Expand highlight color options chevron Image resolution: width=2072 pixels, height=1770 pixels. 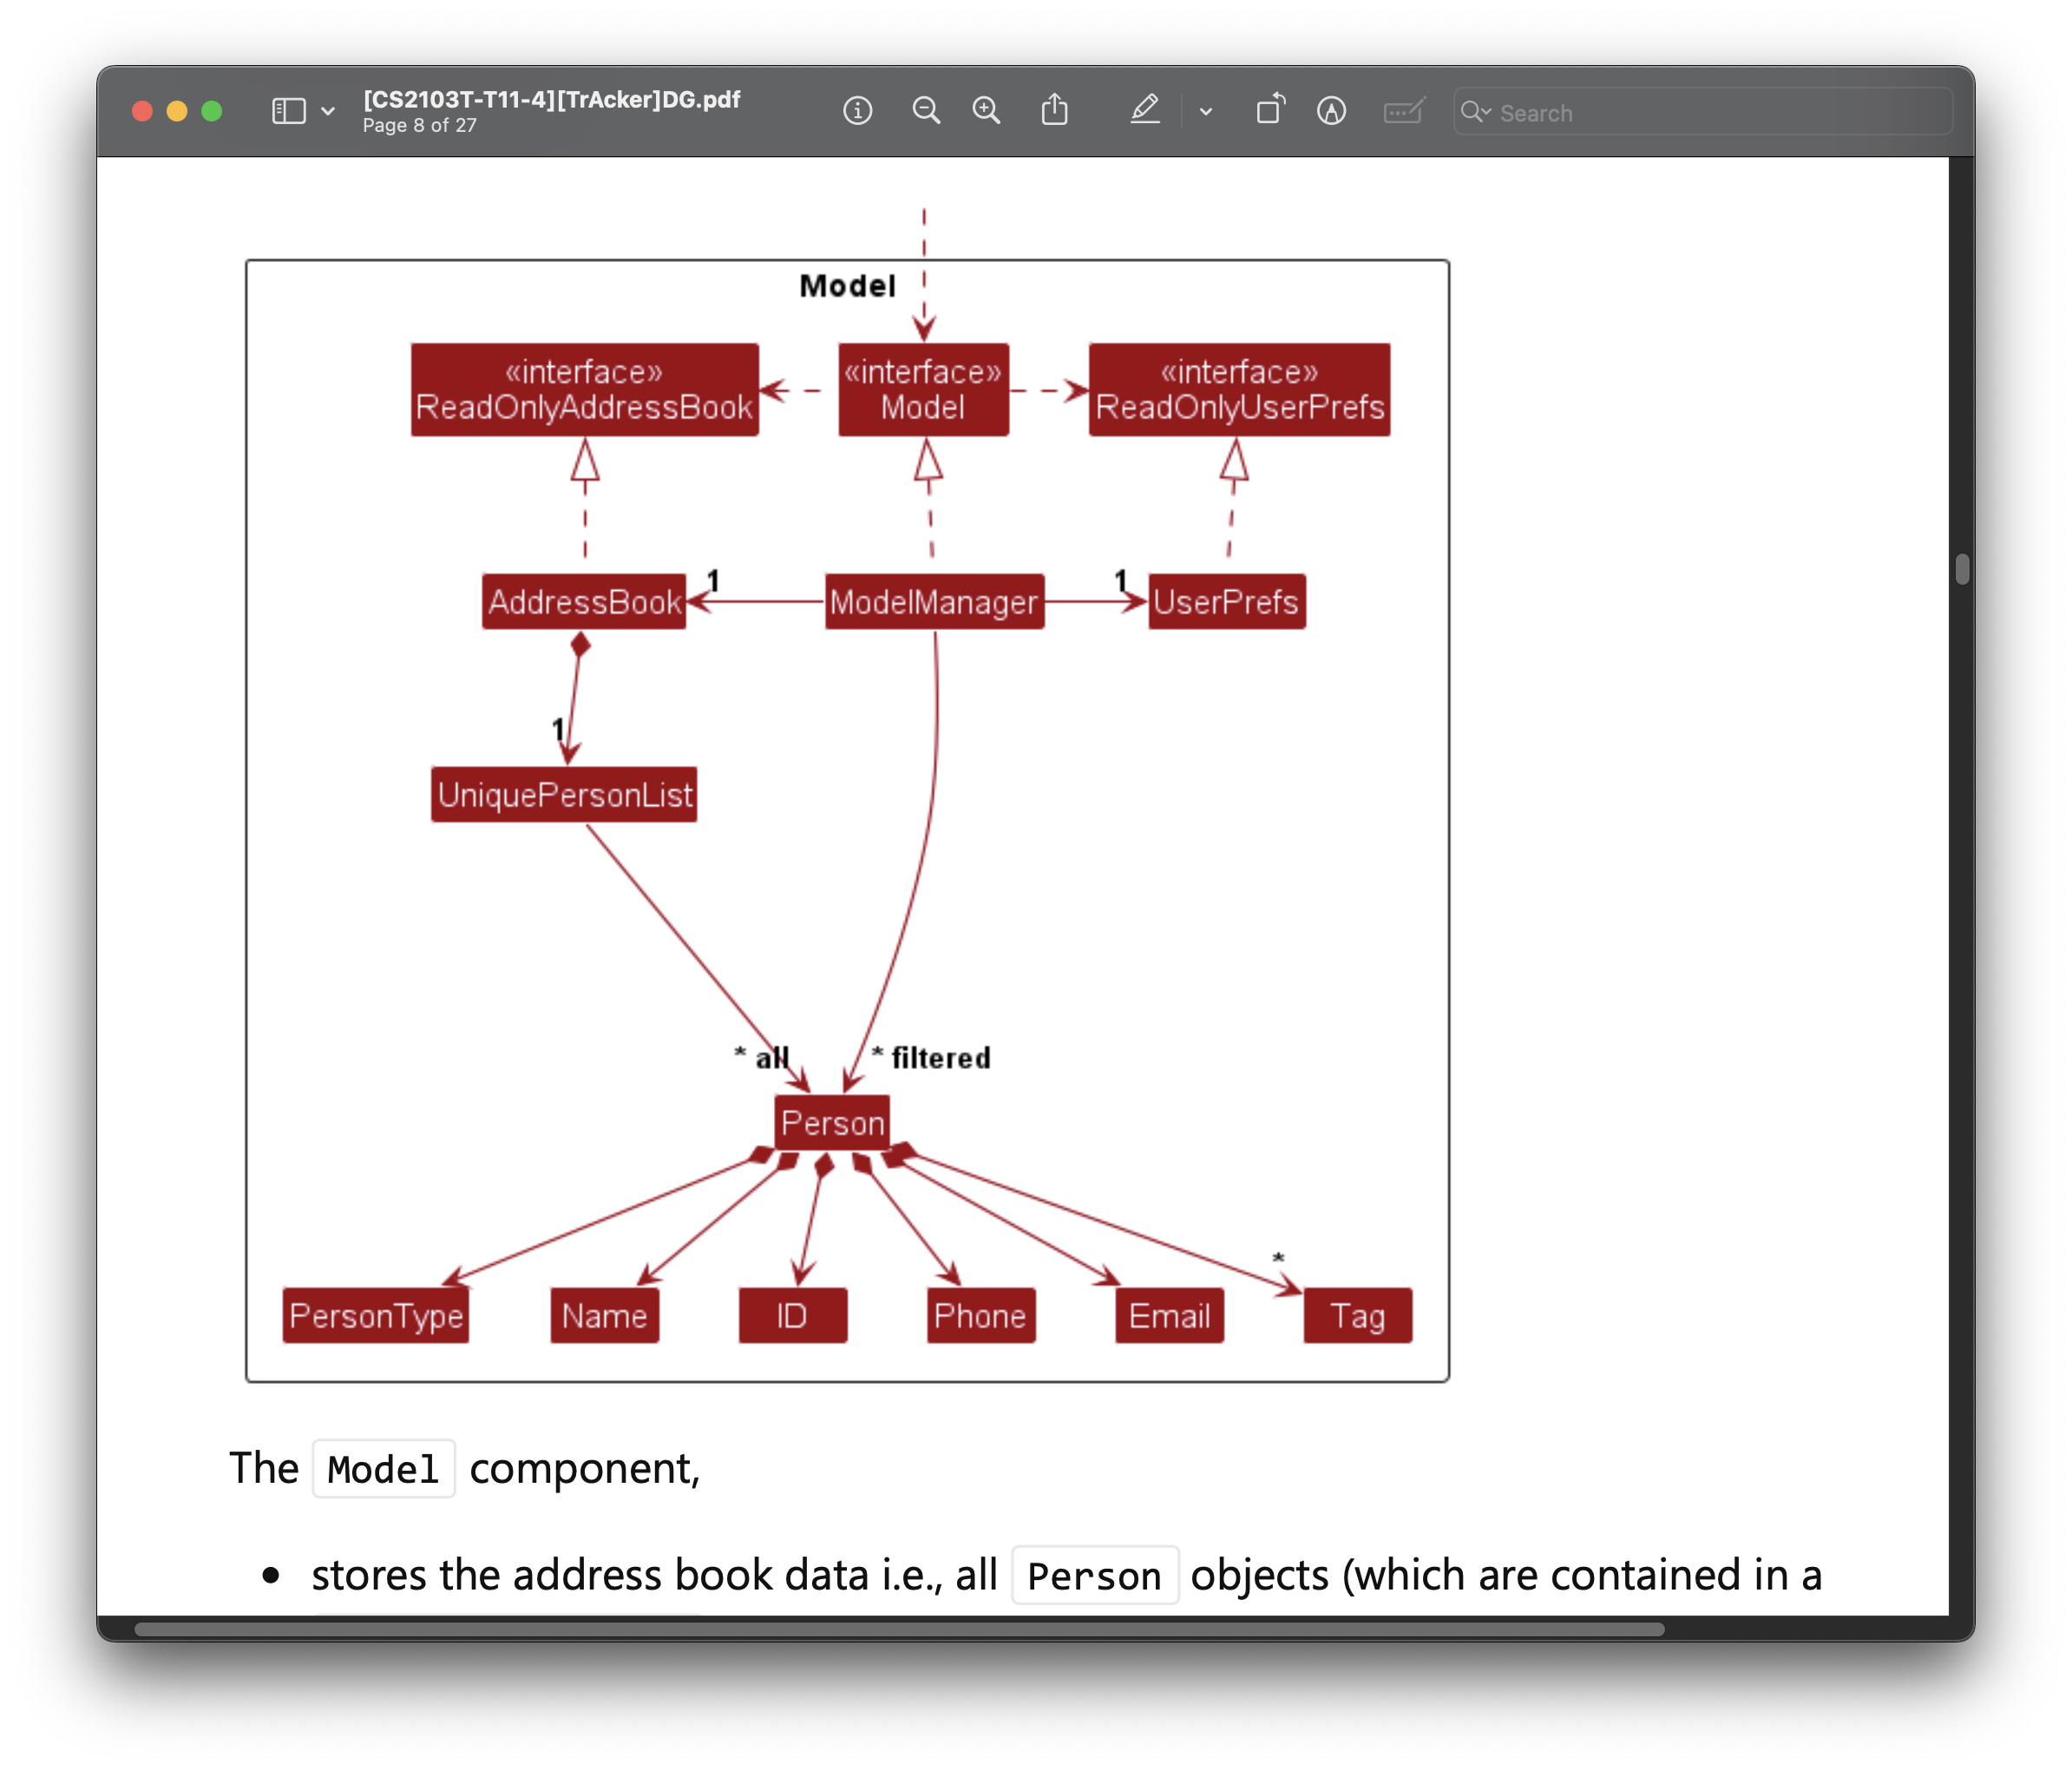[1206, 112]
